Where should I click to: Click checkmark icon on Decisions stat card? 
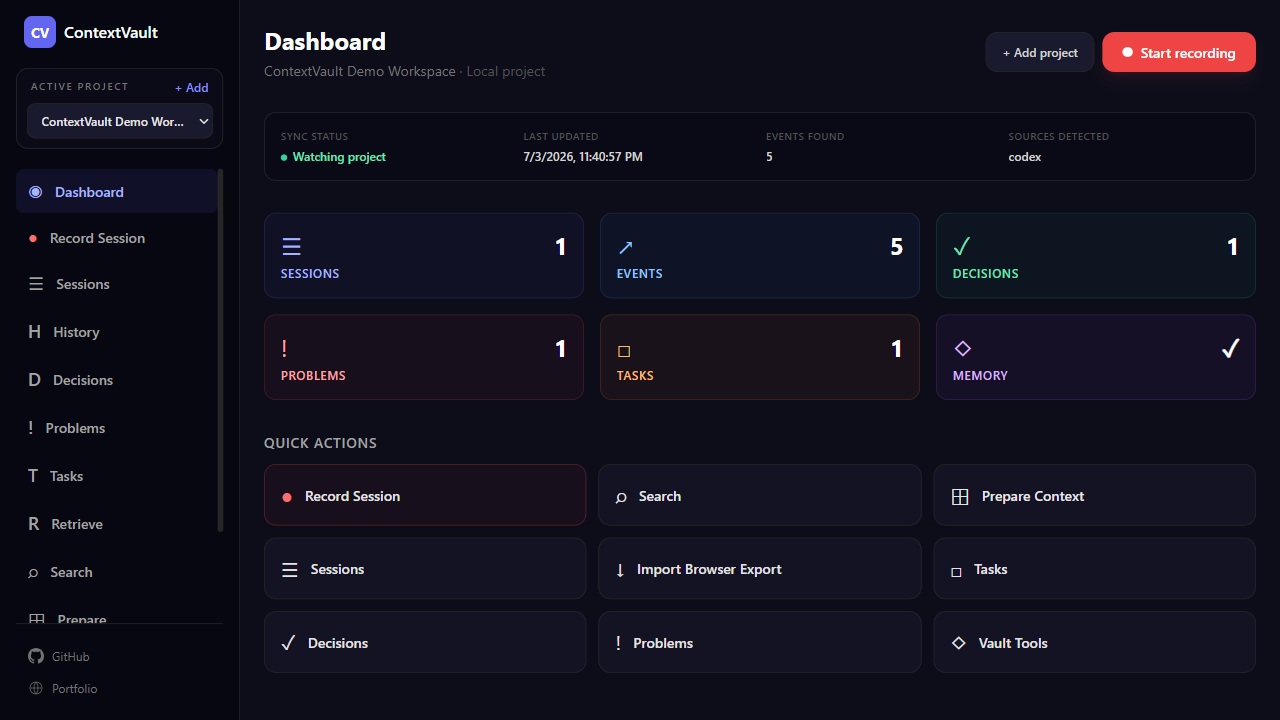(962, 246)
